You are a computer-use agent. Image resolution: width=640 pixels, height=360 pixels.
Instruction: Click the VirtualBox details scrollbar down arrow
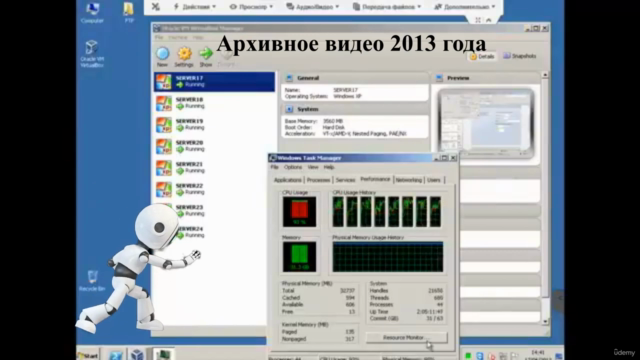pos(545,322)
